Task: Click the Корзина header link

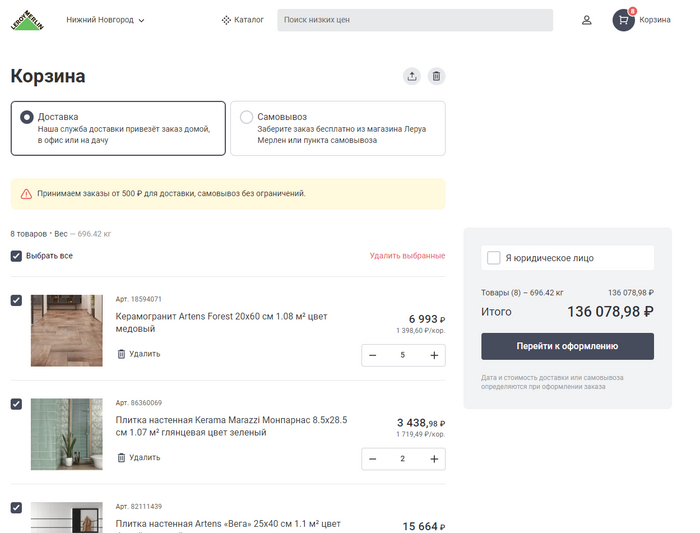Action: pos(654,20)
